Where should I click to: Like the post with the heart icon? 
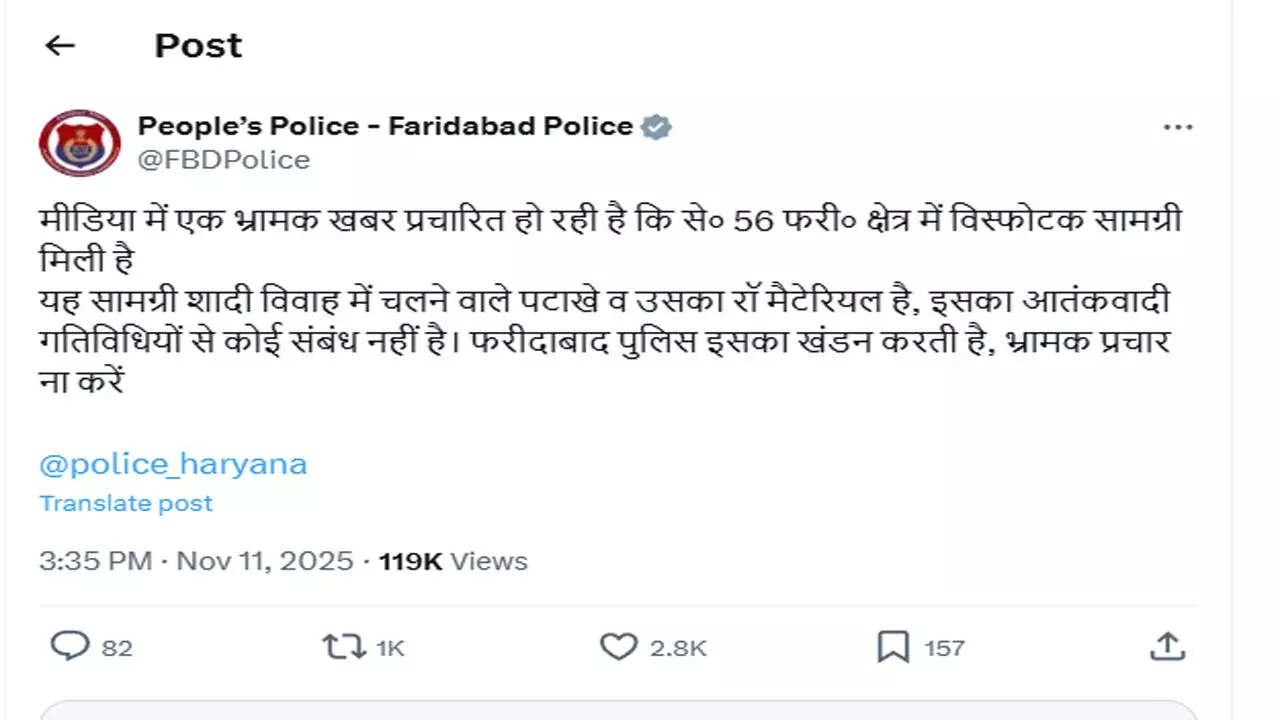pos(619,647)
